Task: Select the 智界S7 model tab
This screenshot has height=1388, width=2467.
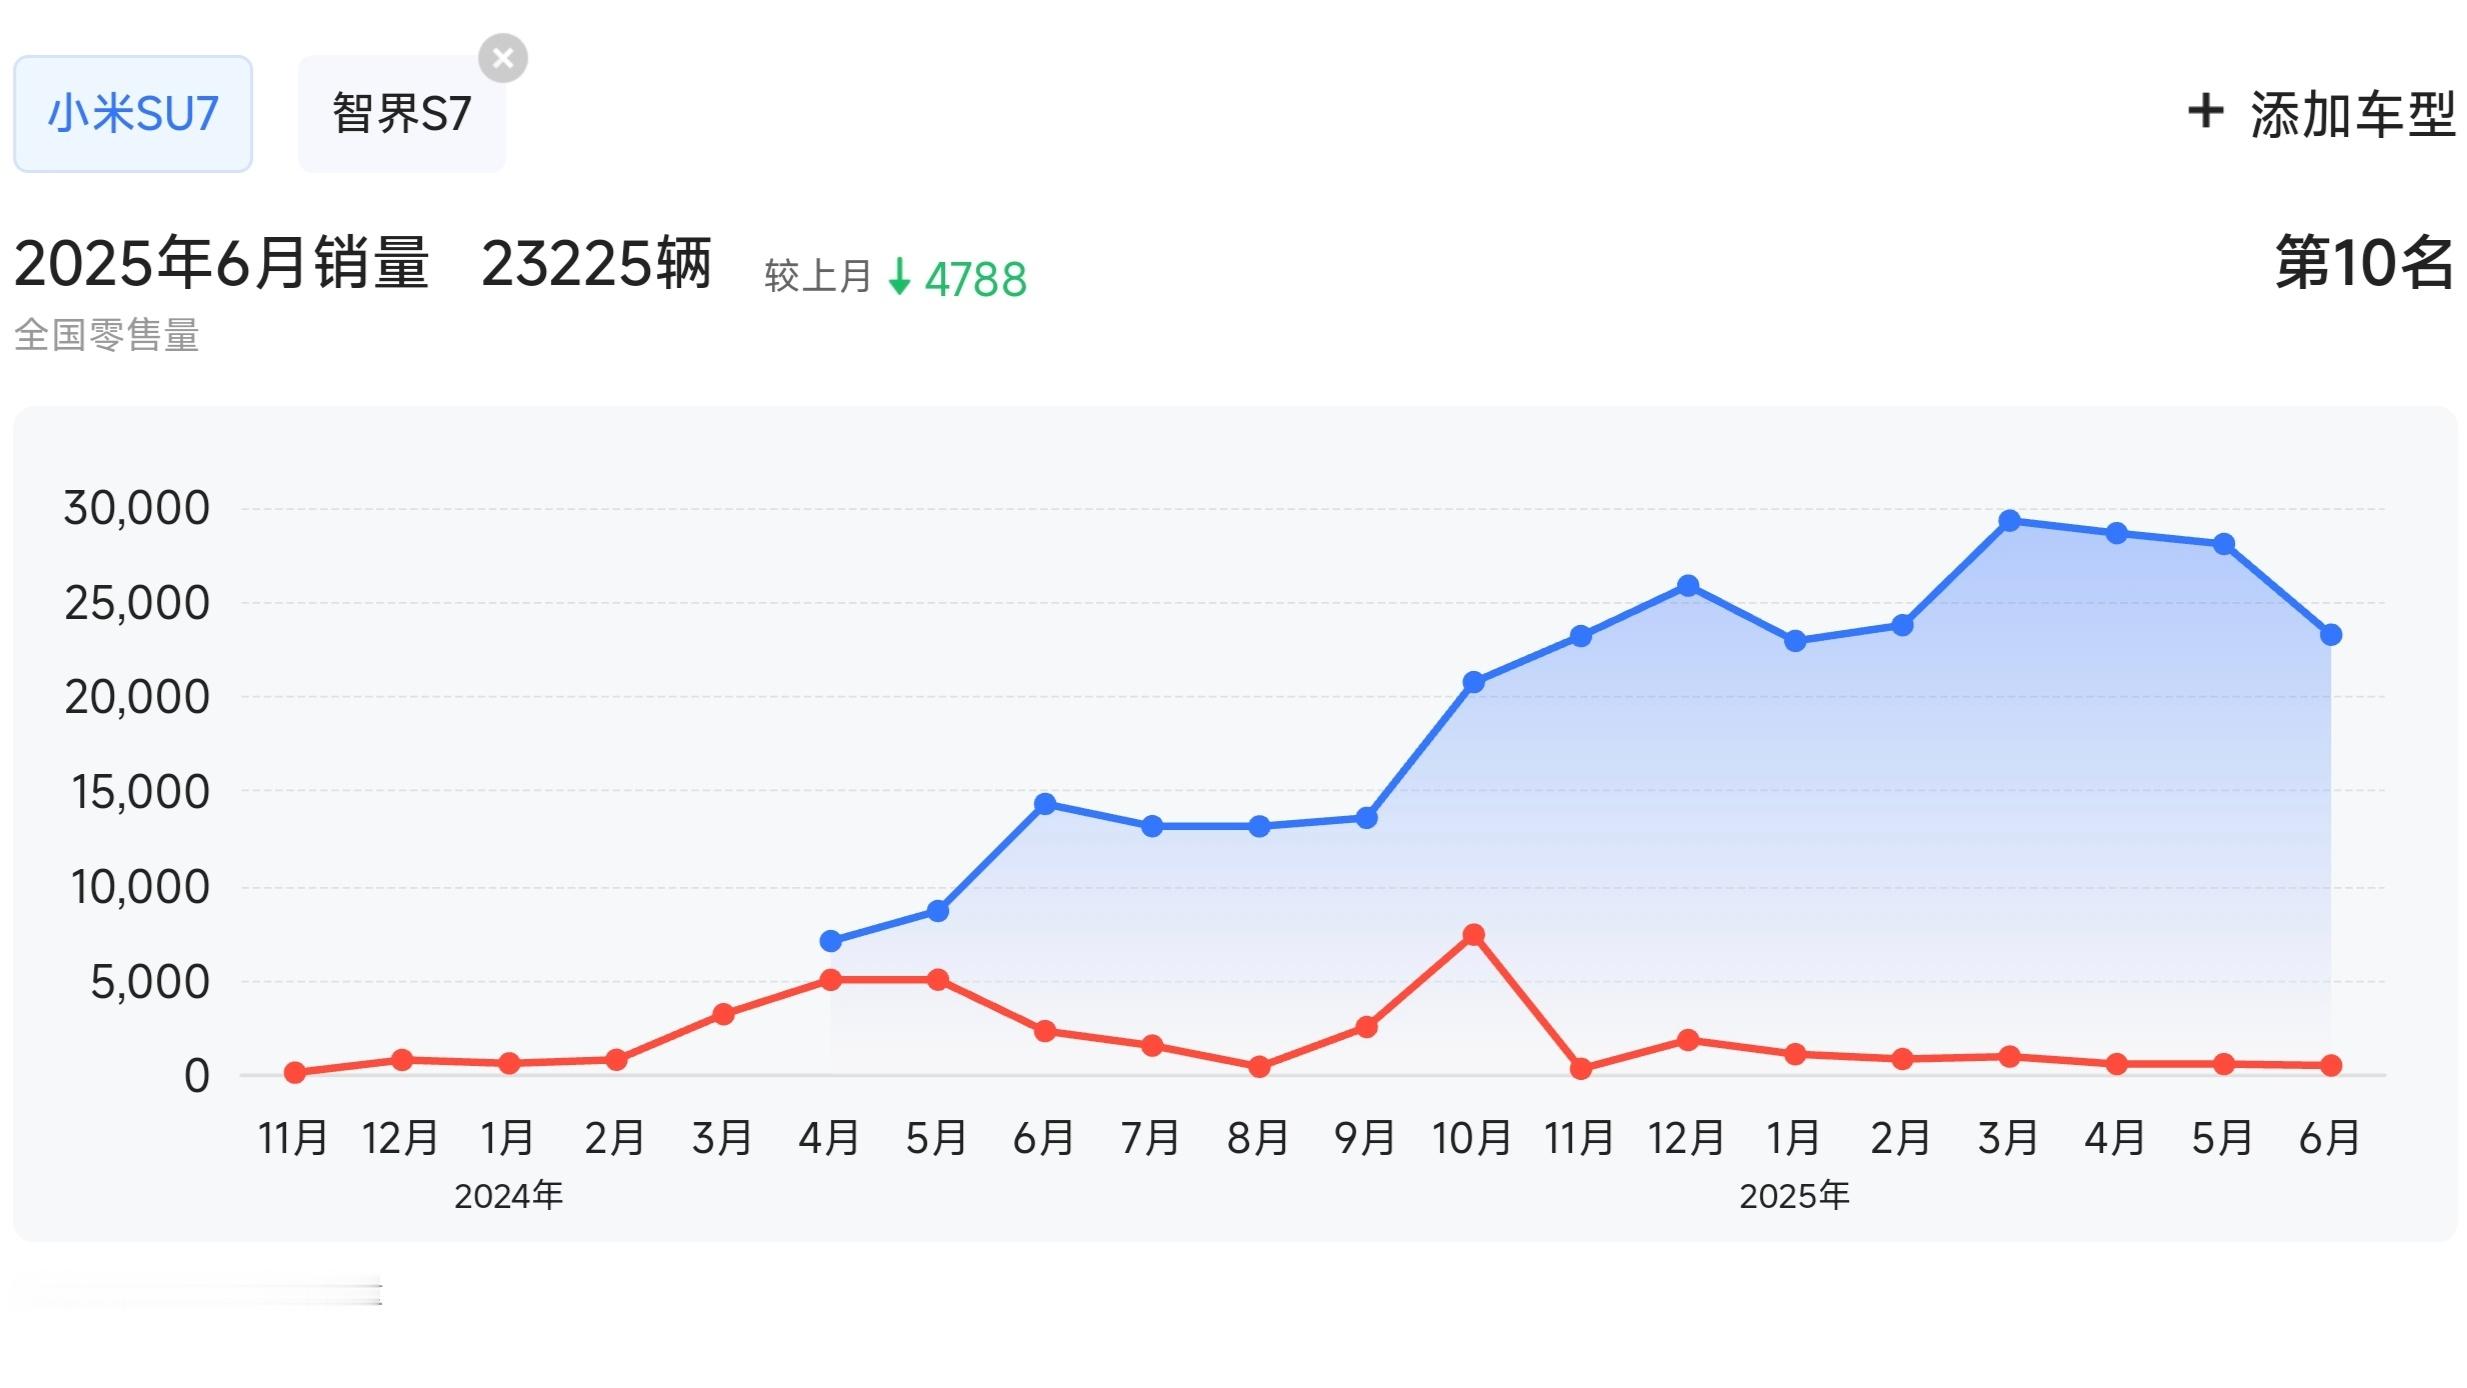Action: click(x=402, y=114)
